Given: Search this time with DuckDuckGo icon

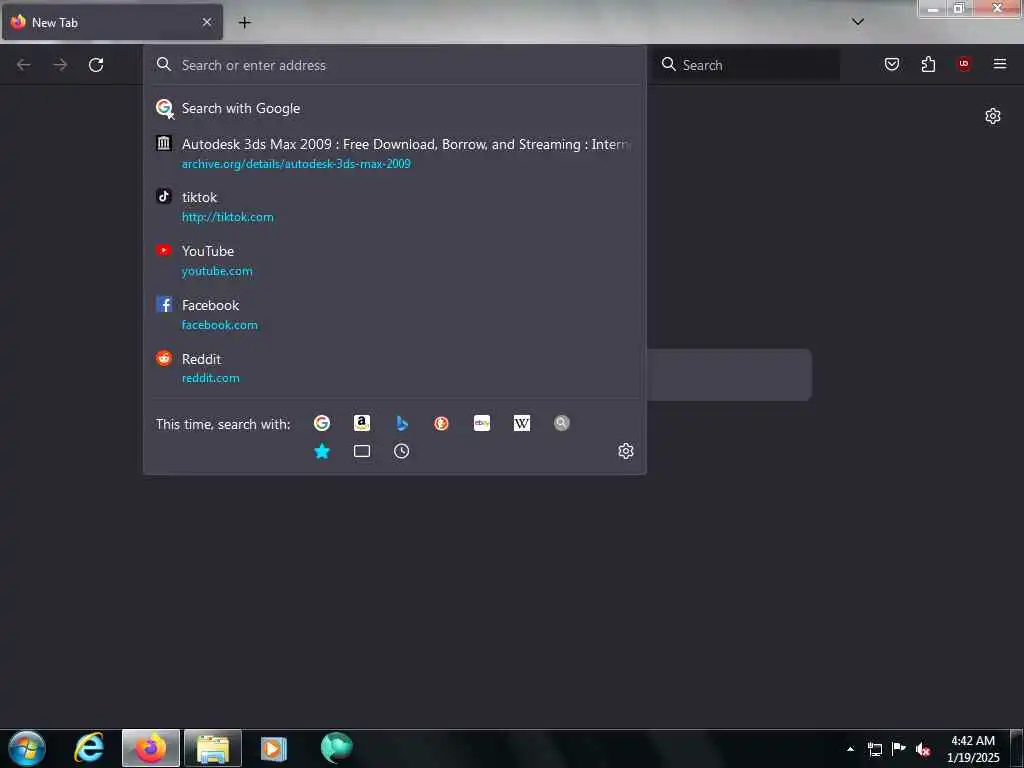Looking at the screenshot, I should 441,423.
